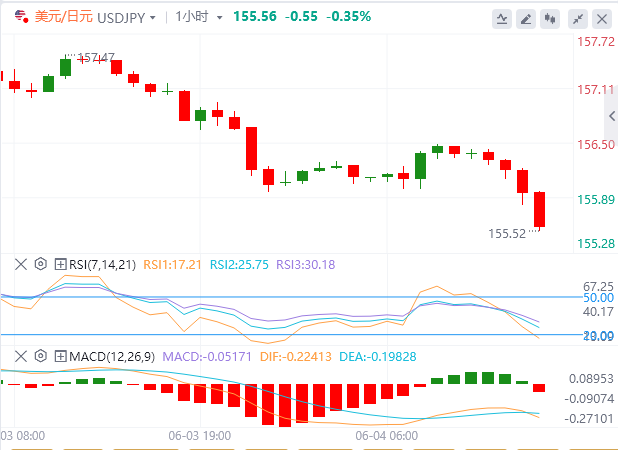
Task: Click the MACD:-0.05171 value
Action: 207,357
